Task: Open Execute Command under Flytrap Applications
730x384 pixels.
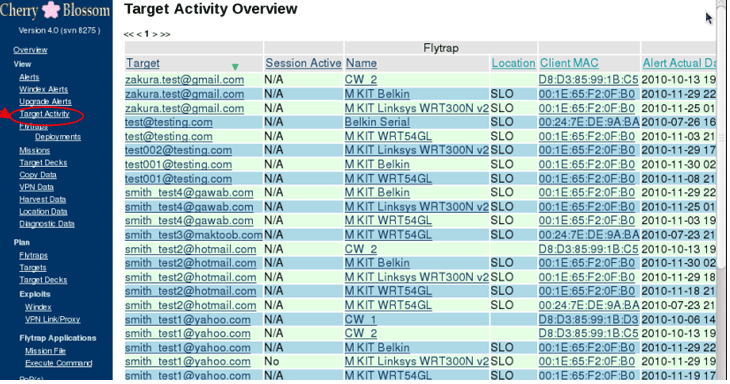Action: click(59, 363)
